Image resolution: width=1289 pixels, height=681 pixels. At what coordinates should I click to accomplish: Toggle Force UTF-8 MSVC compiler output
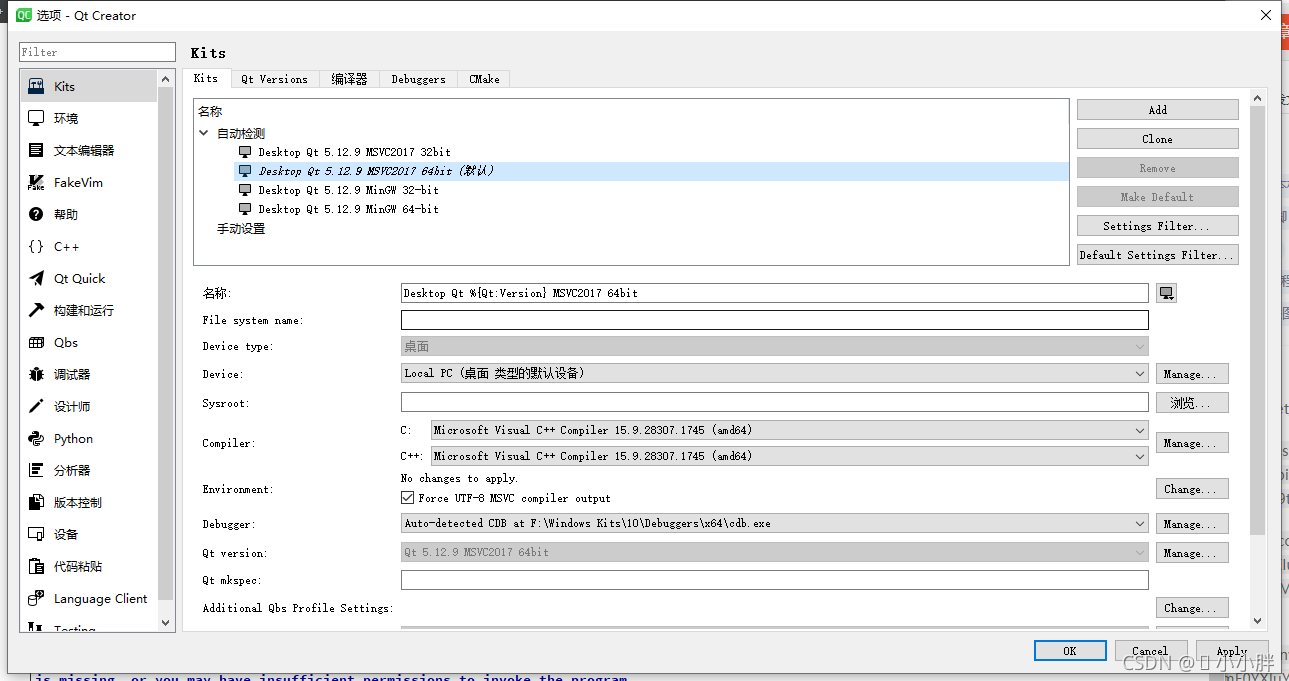(407, 497)
